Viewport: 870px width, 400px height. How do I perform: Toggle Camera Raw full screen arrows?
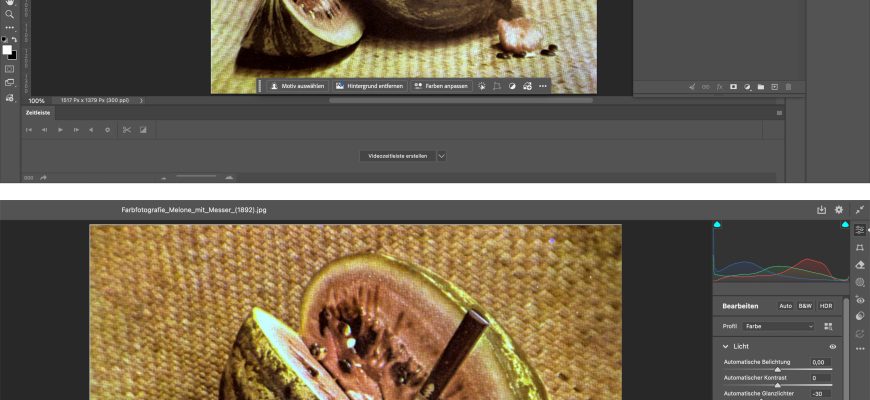[859, 210]
